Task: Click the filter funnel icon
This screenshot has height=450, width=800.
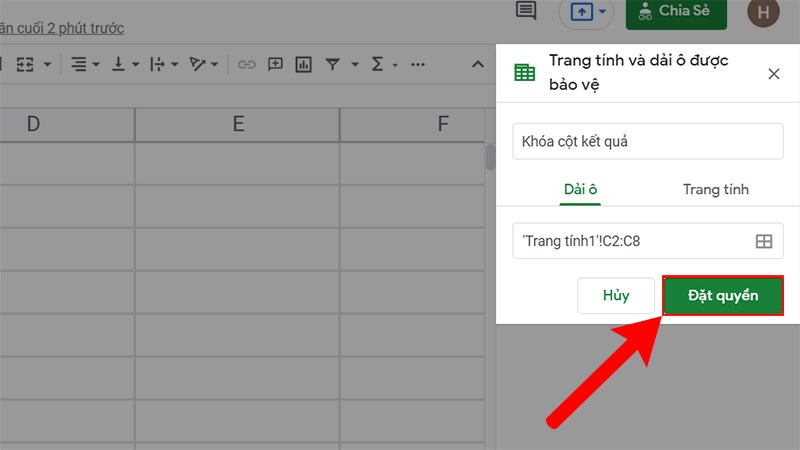Action: [333, 64]
